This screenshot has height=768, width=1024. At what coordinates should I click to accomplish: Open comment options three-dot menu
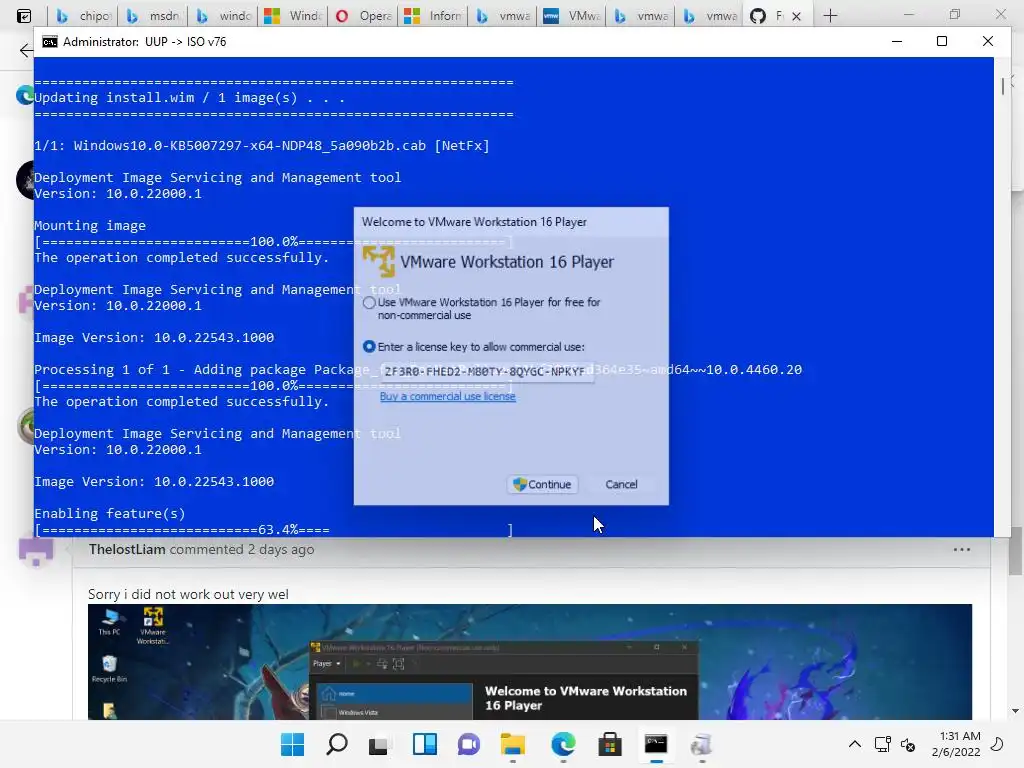961,549
